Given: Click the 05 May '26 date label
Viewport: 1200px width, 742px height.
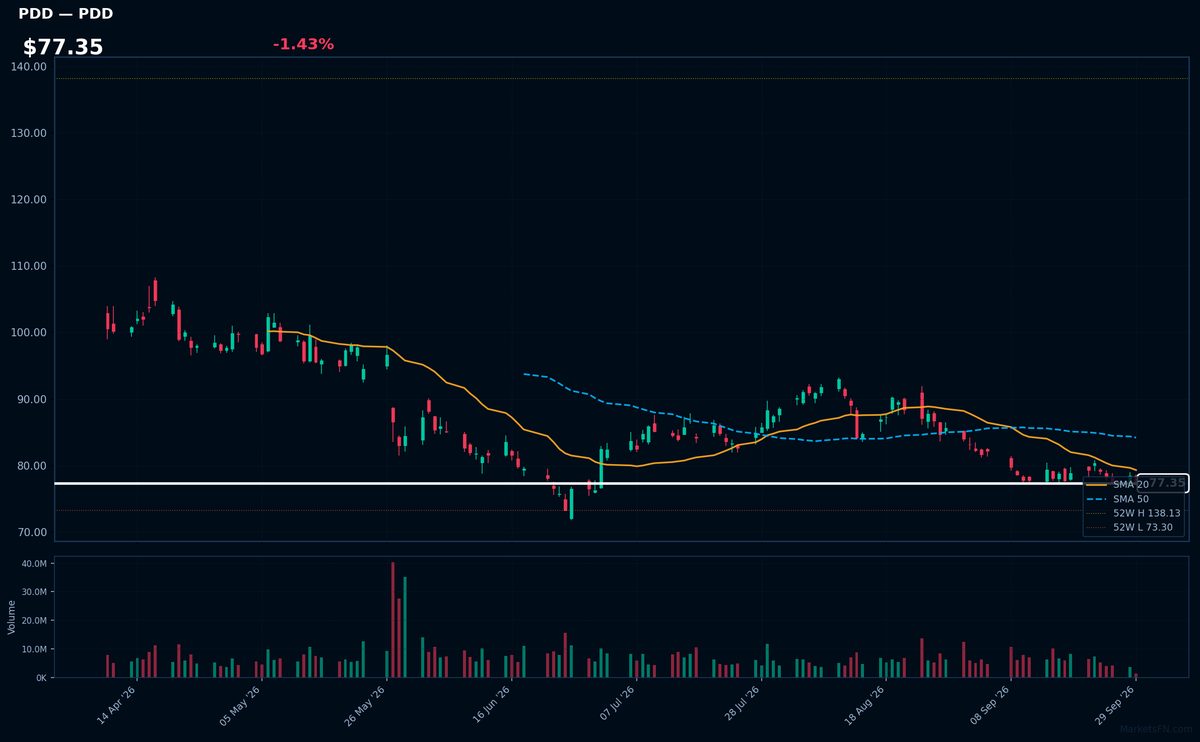Looking at the screenshot, I should click(241, 706).
